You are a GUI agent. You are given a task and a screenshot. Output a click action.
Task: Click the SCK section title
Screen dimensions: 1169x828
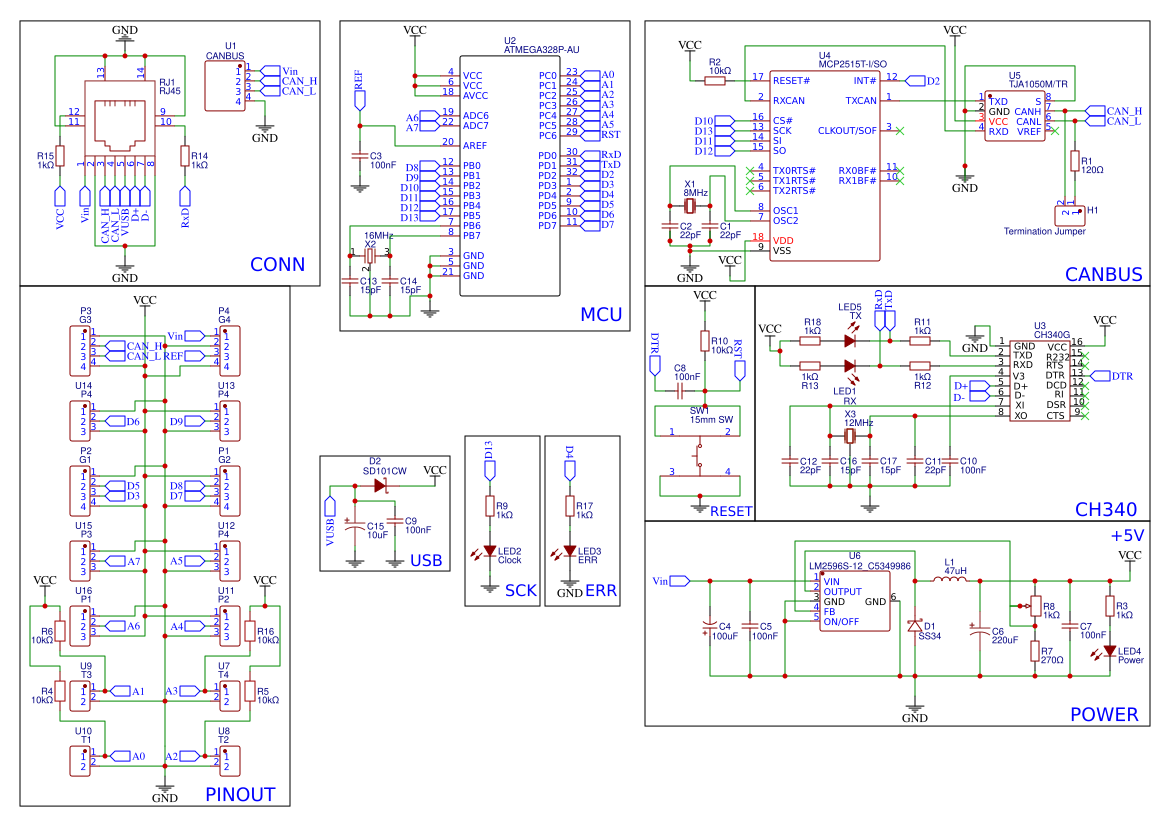point(520,590)
